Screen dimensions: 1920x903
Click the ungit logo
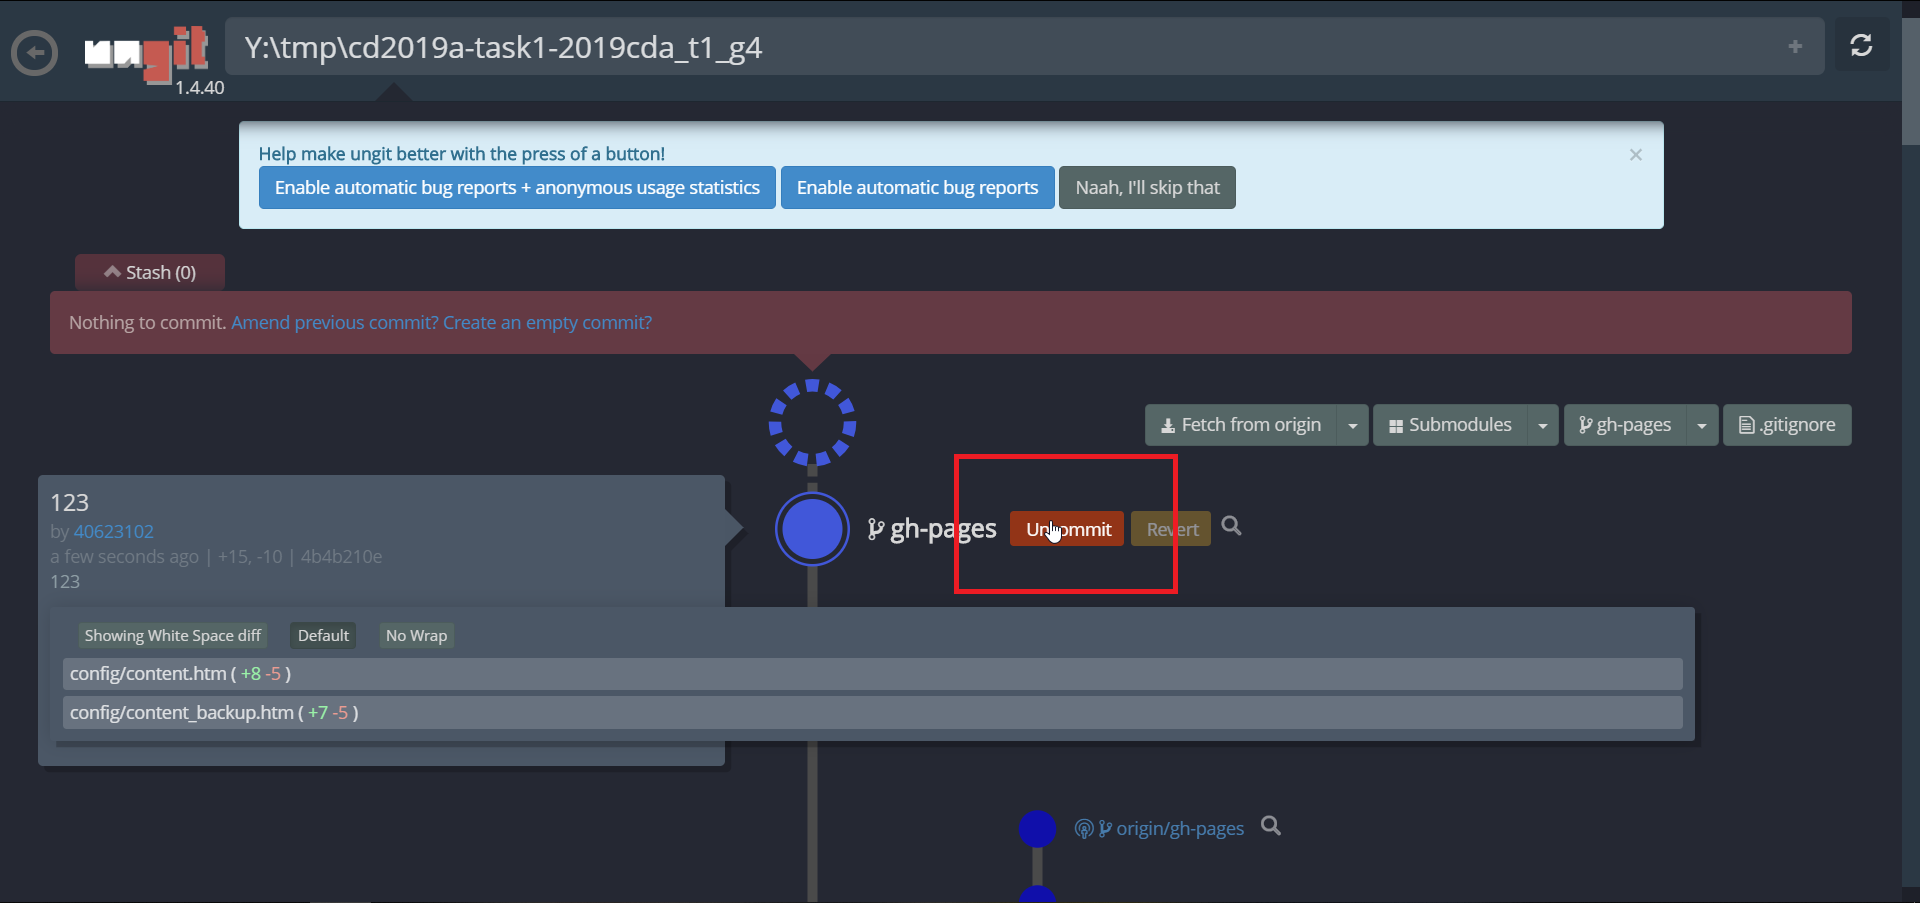tap(146, 52)
